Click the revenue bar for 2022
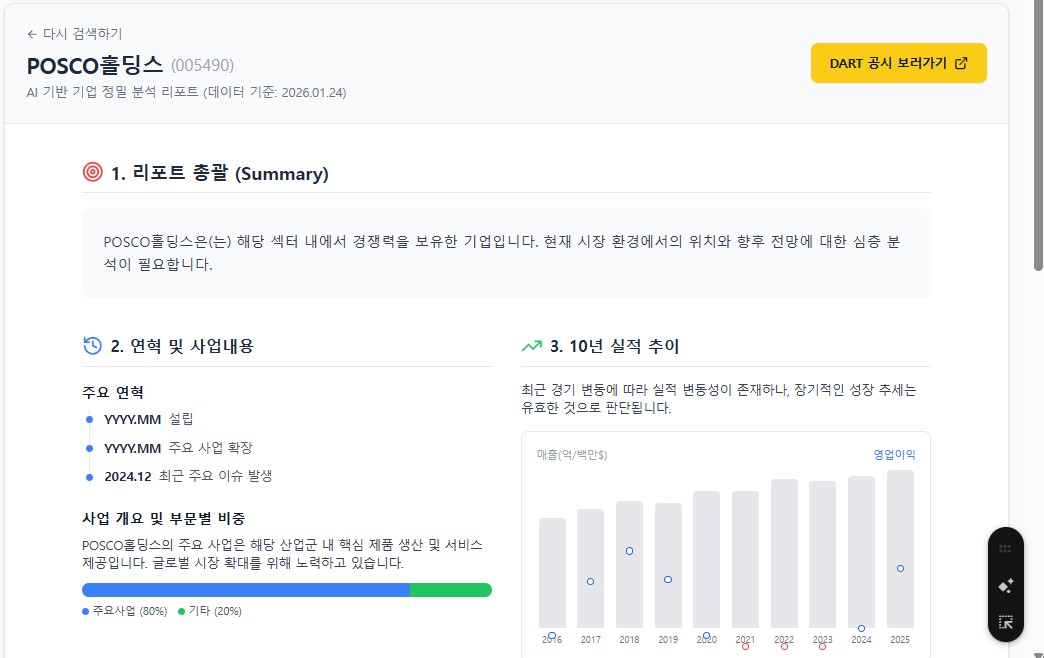 click(x=784, y=553)
